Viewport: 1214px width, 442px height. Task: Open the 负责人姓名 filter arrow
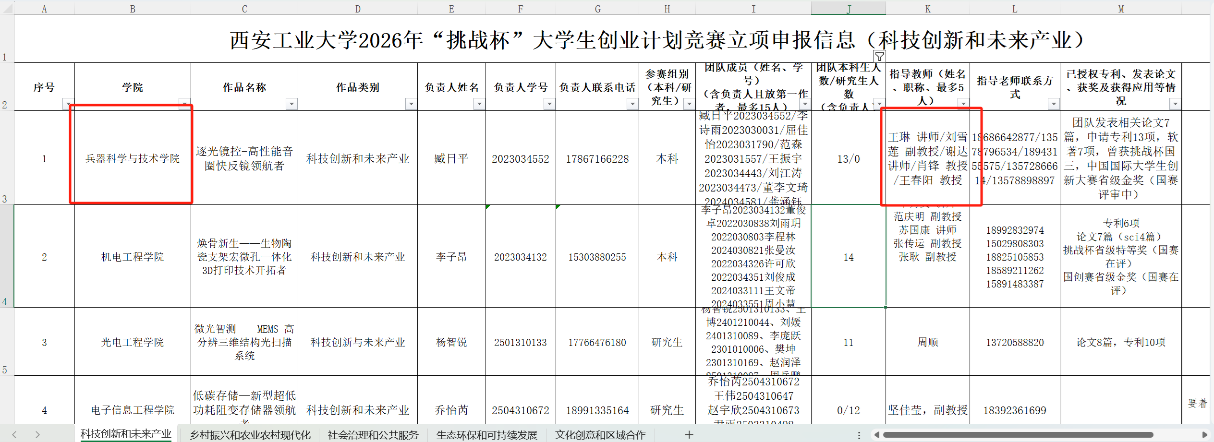pos(482,104)
